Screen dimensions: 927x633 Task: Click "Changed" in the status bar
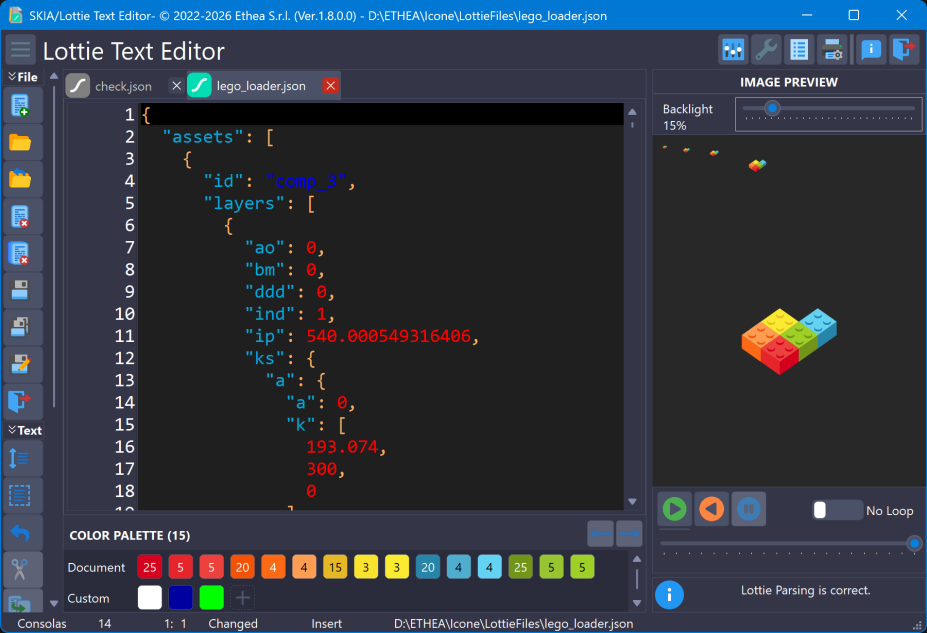233,624
